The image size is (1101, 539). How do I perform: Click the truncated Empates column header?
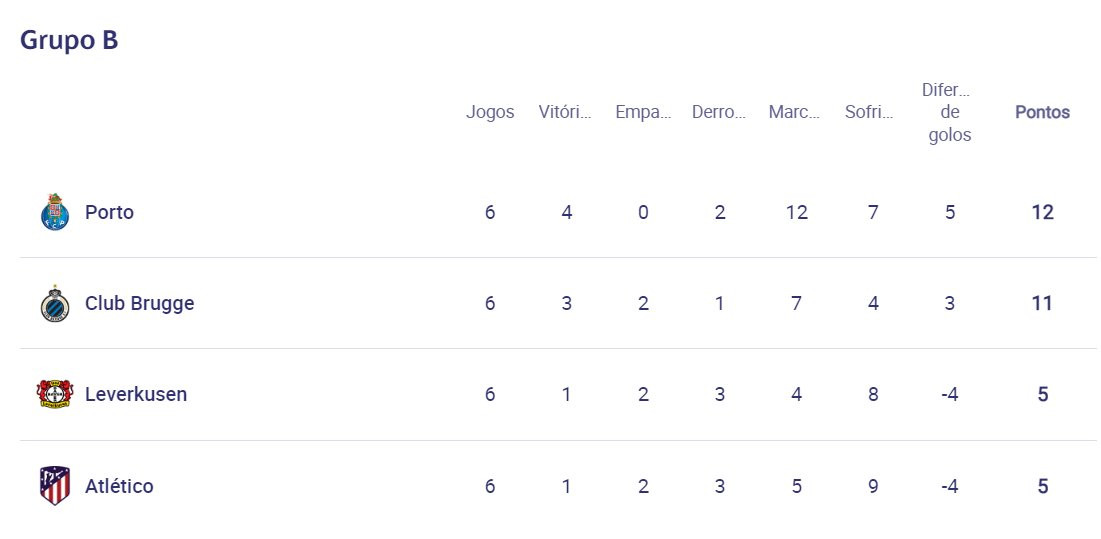pyautogui.click(x=643, y=112)
